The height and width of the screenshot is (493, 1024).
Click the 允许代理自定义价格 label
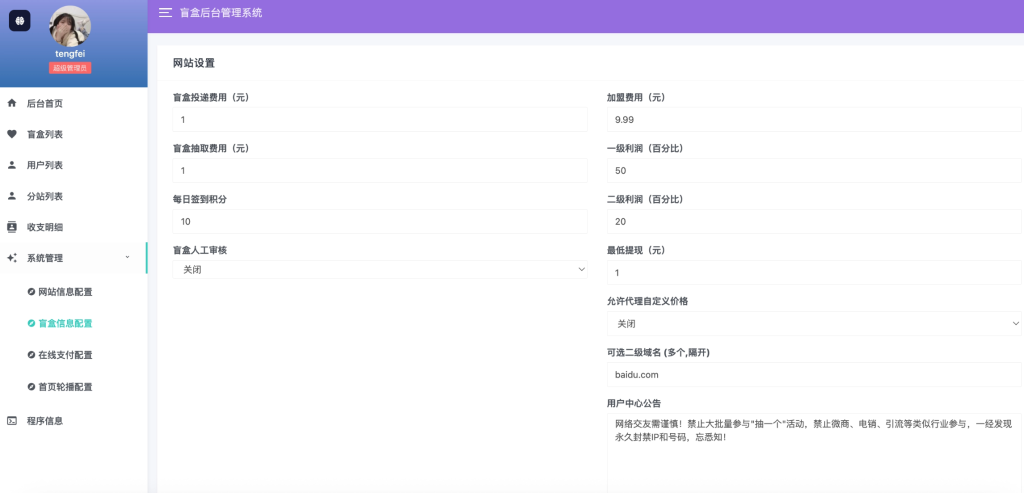click(647, 302)
